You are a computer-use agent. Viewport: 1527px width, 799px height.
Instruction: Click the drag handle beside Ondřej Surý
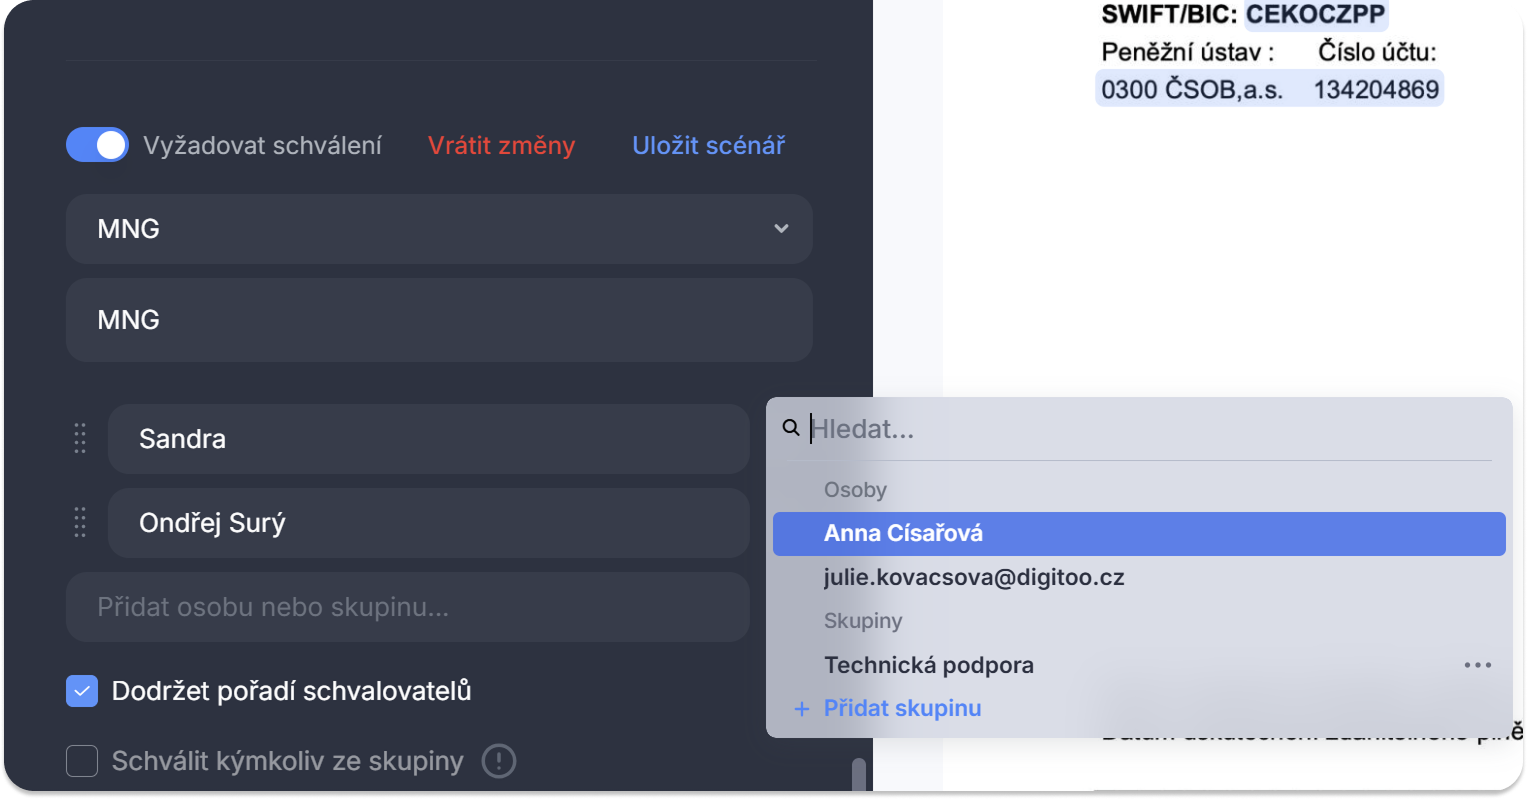pos(80,522)
